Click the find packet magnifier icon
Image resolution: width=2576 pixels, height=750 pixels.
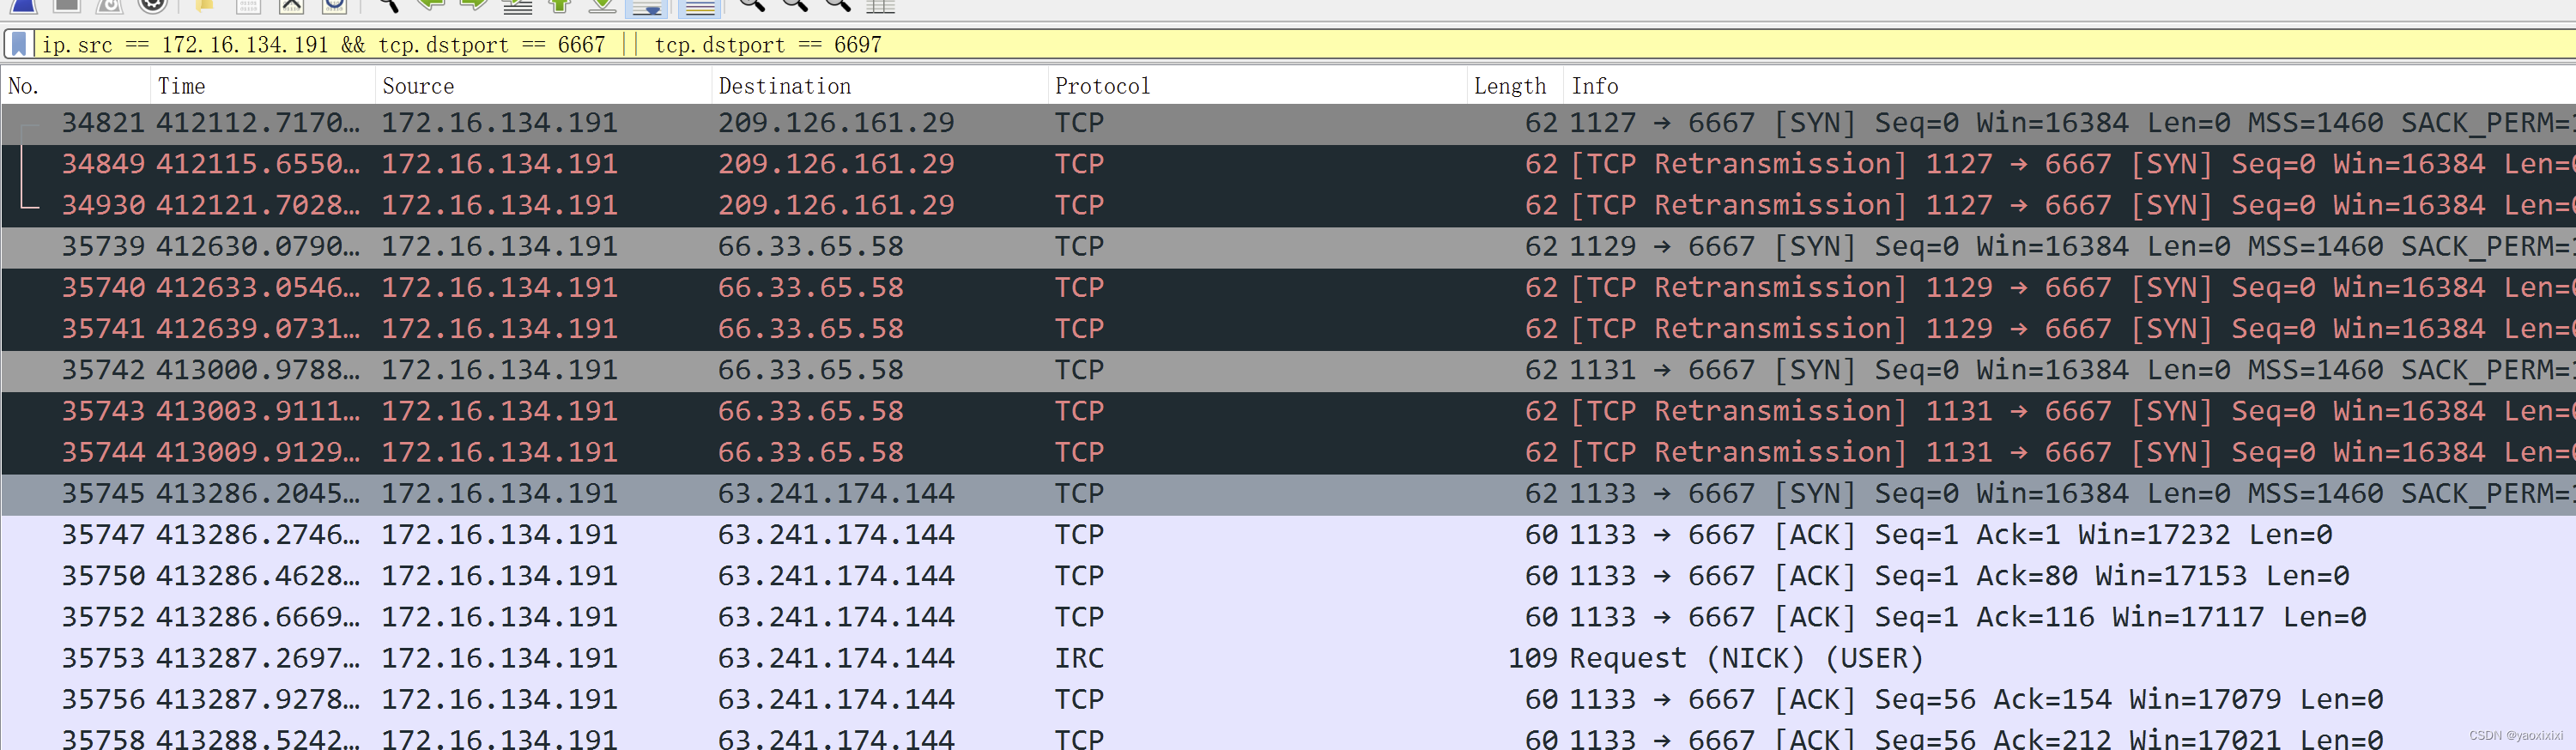click(388, 5)
